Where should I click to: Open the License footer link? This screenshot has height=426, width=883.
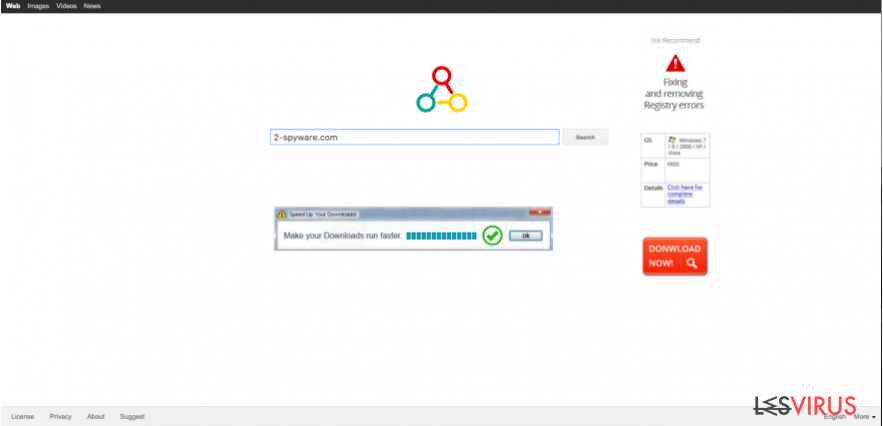click(23, 416)
